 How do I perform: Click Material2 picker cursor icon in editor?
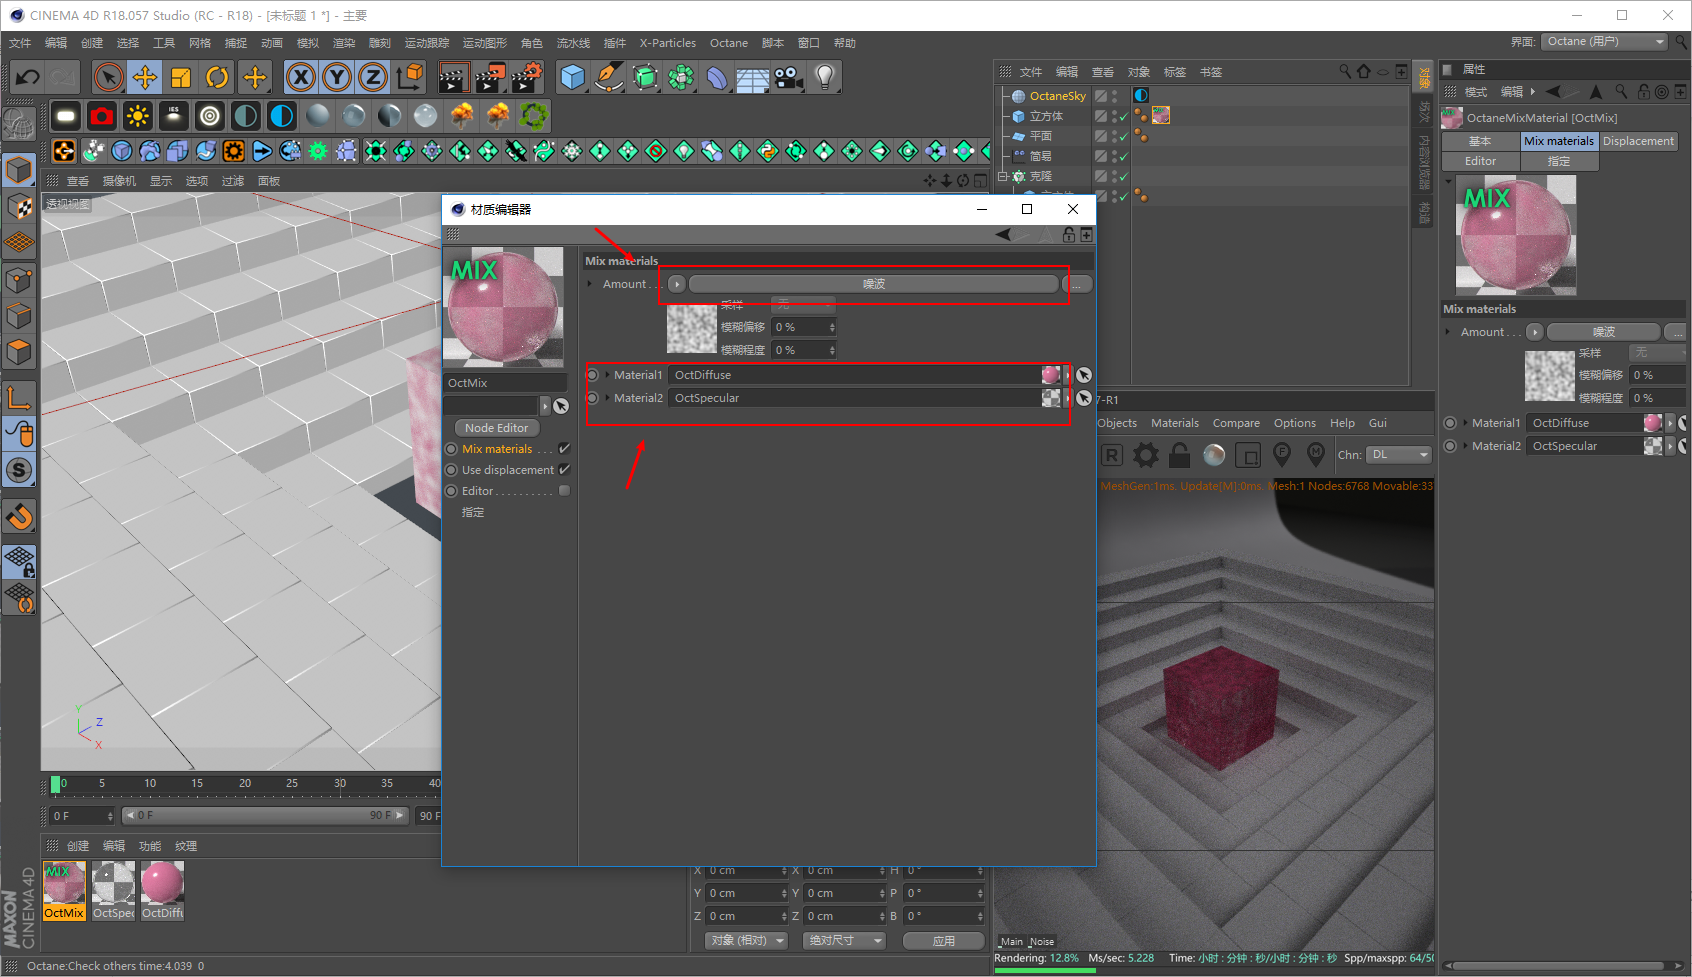tap(1084, 398)
